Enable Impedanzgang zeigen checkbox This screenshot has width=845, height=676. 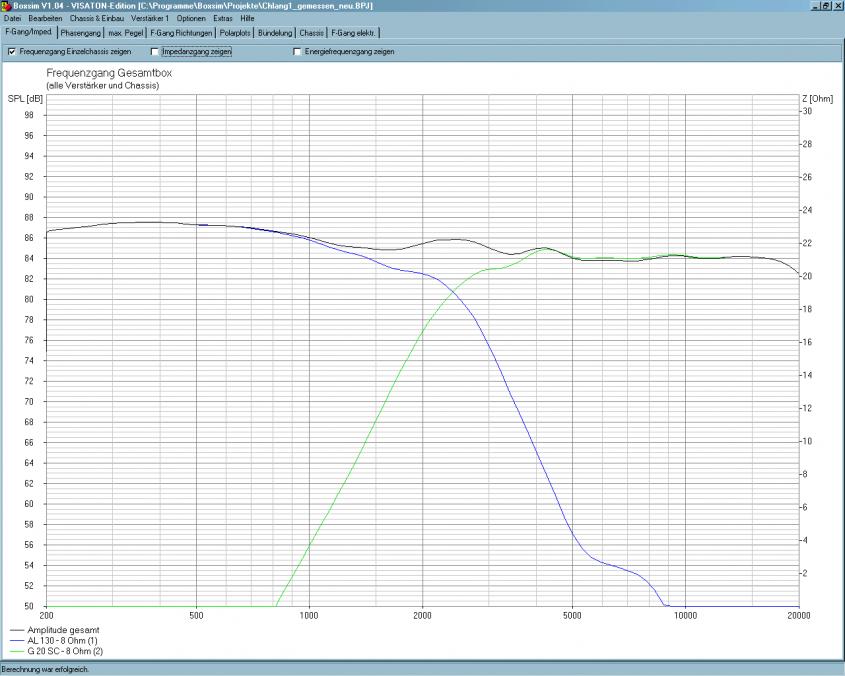click(x=155, y=51)
